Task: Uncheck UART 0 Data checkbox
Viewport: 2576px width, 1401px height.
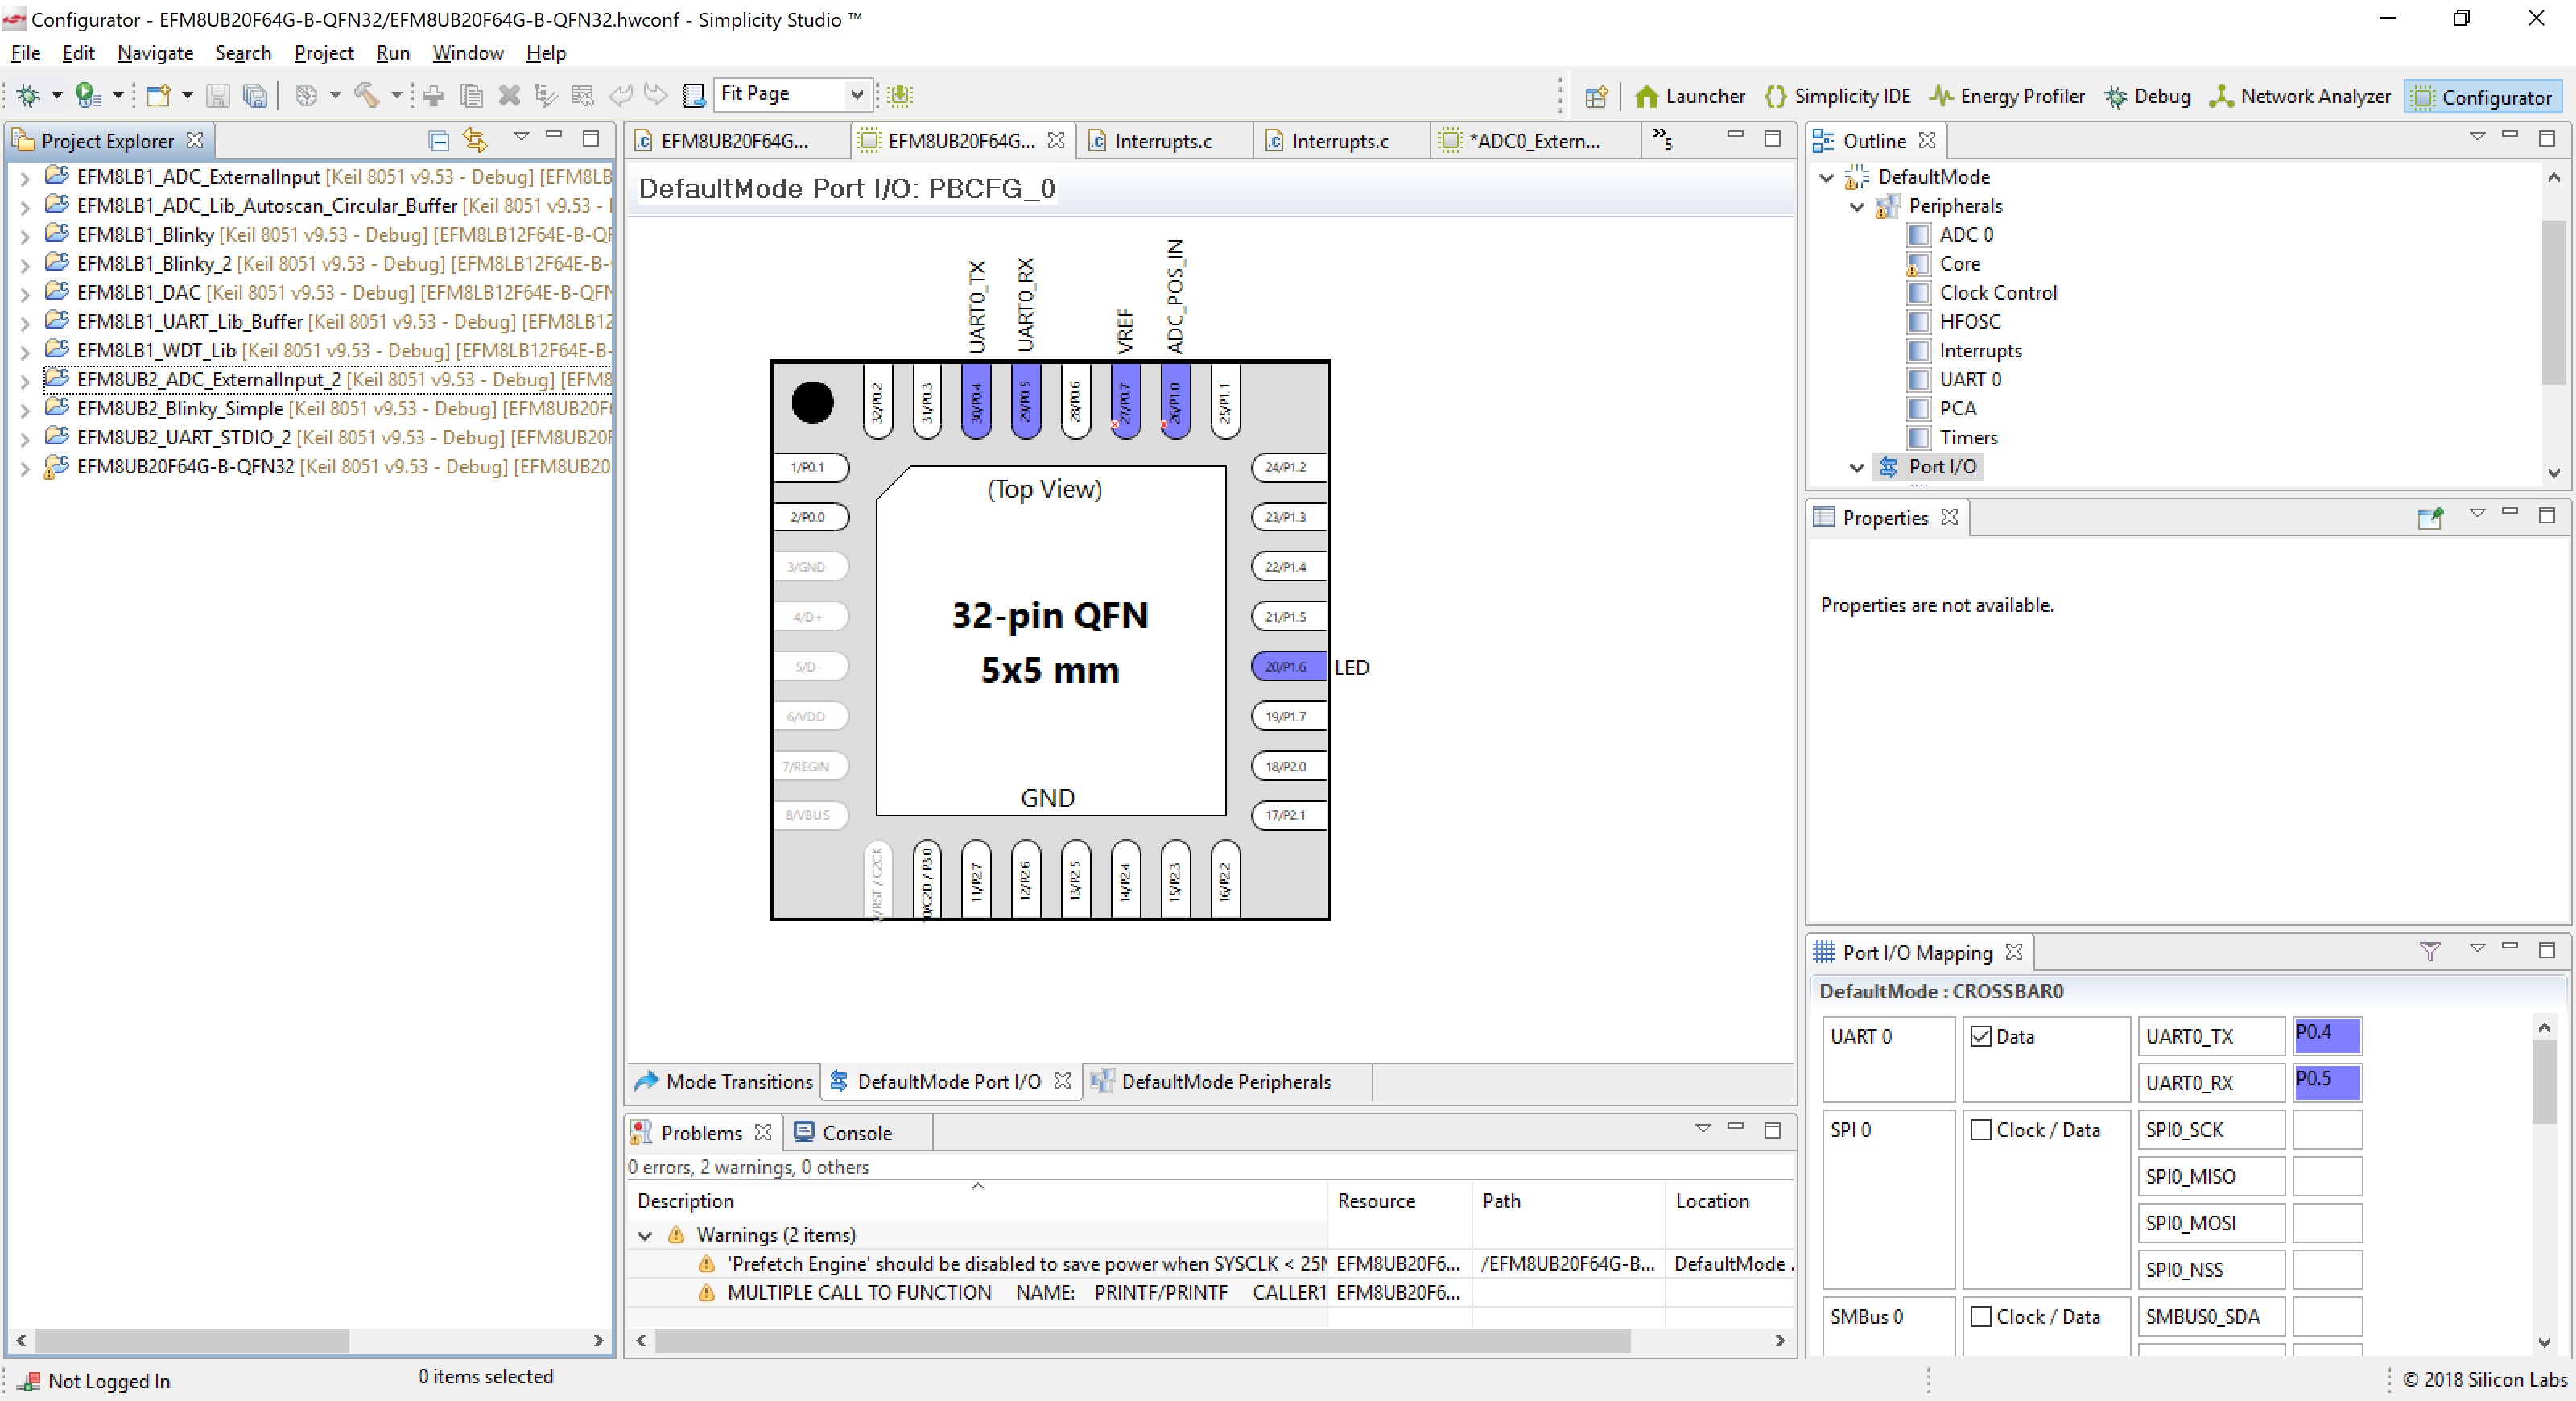Action: point(1980,1036)
